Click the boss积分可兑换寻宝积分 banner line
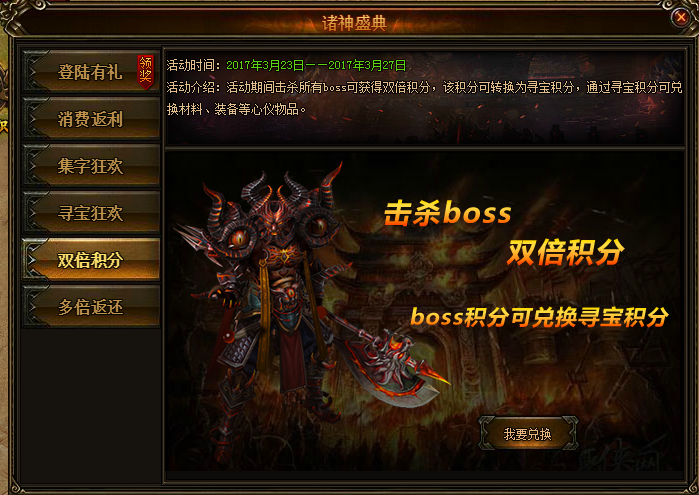This screenshot has height=495, width=699. click(539, 317)
